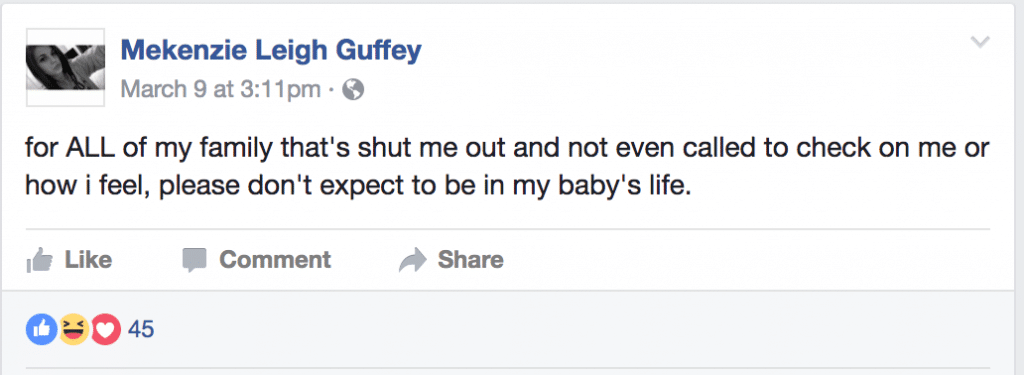Select the laughing Haha reaction icon

point(74,329)
